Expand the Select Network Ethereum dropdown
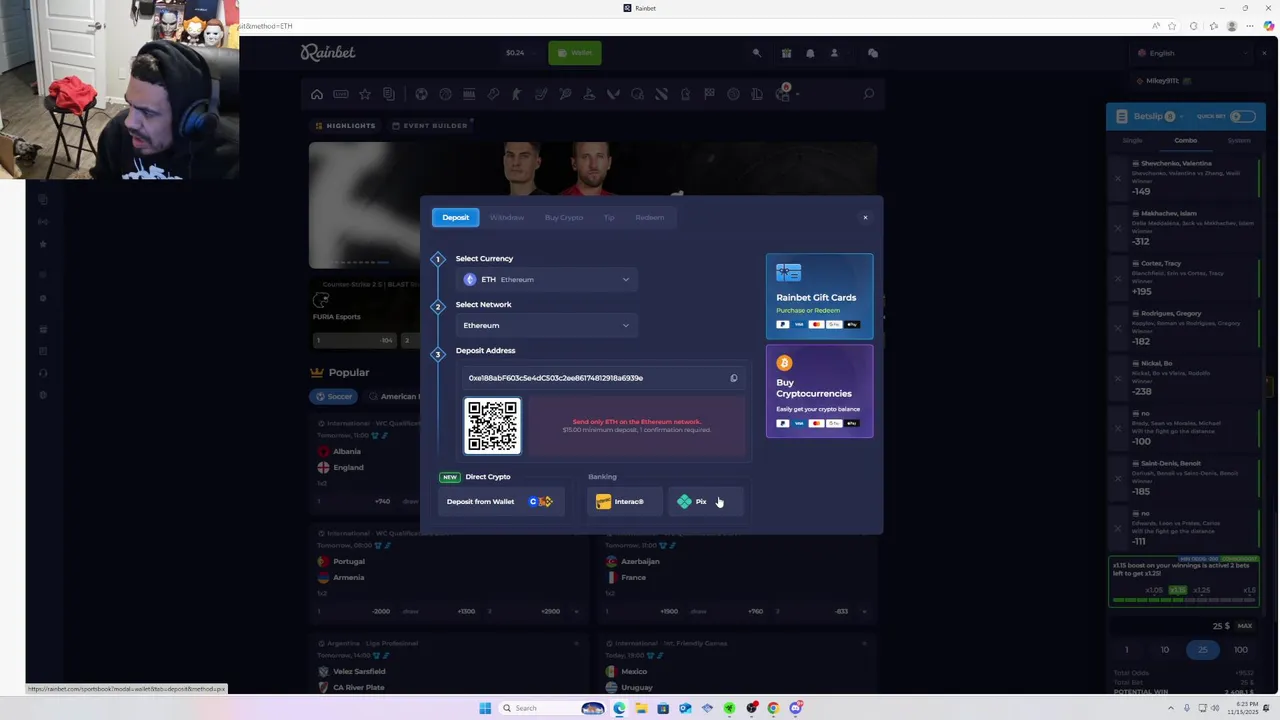The height and width of the screenshot is (720, 1280). pos(547,325)
